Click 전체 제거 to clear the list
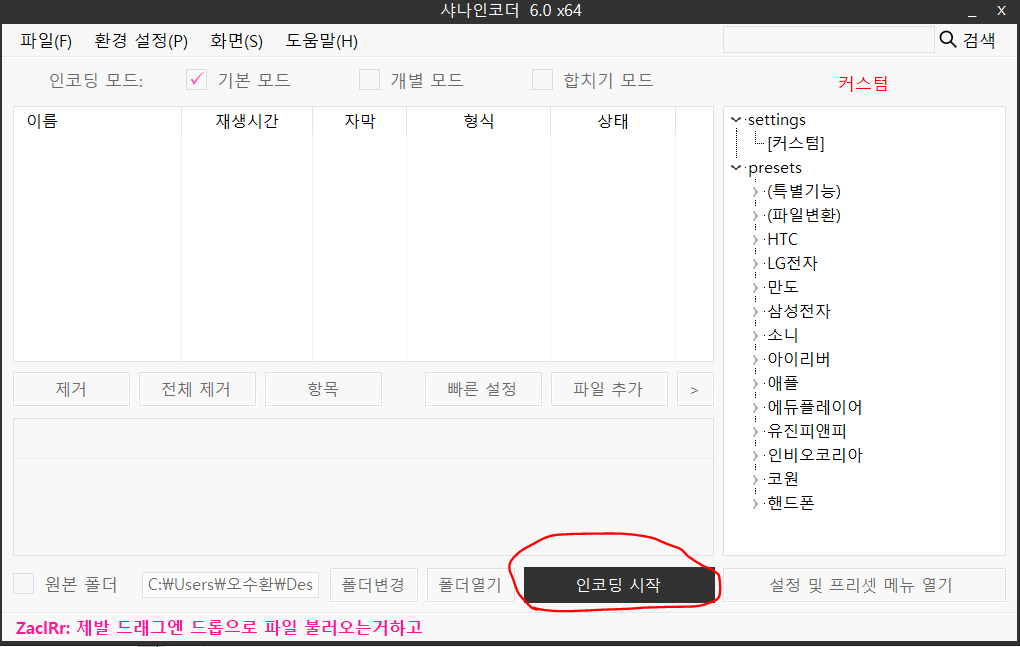Image resolution: width=1020 pixels, height=647 pixels. pos(197,388)
